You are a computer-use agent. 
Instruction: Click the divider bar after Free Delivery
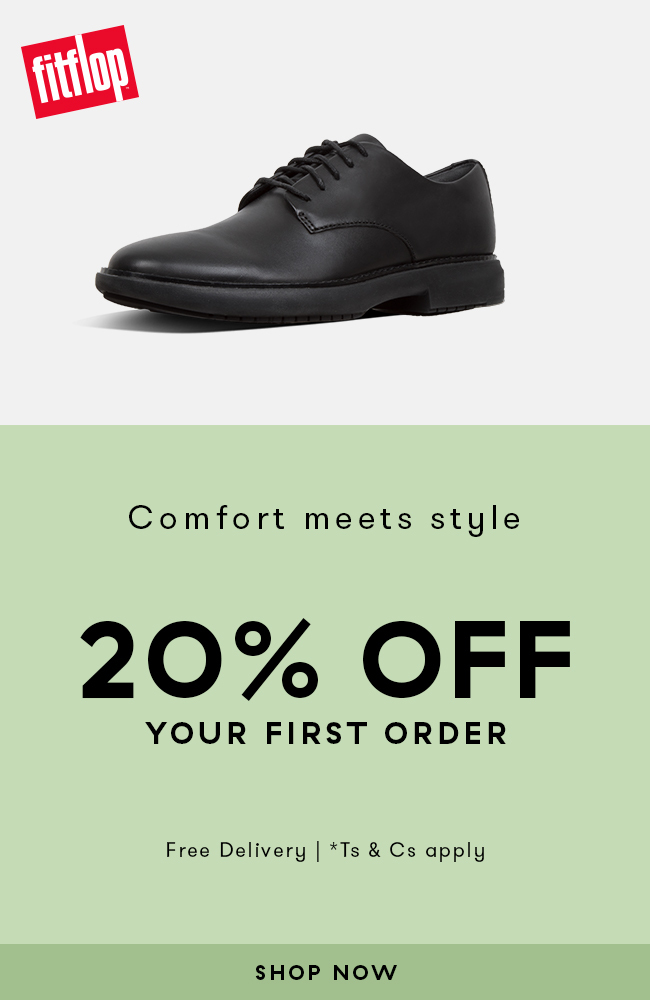(x=318, y=851)
